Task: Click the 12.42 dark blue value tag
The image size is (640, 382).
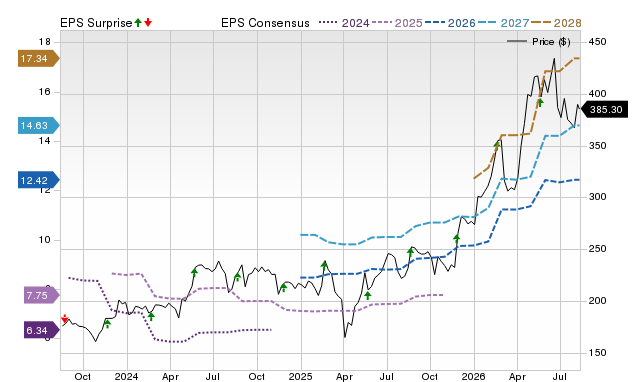Action: (x=39, y=180)
